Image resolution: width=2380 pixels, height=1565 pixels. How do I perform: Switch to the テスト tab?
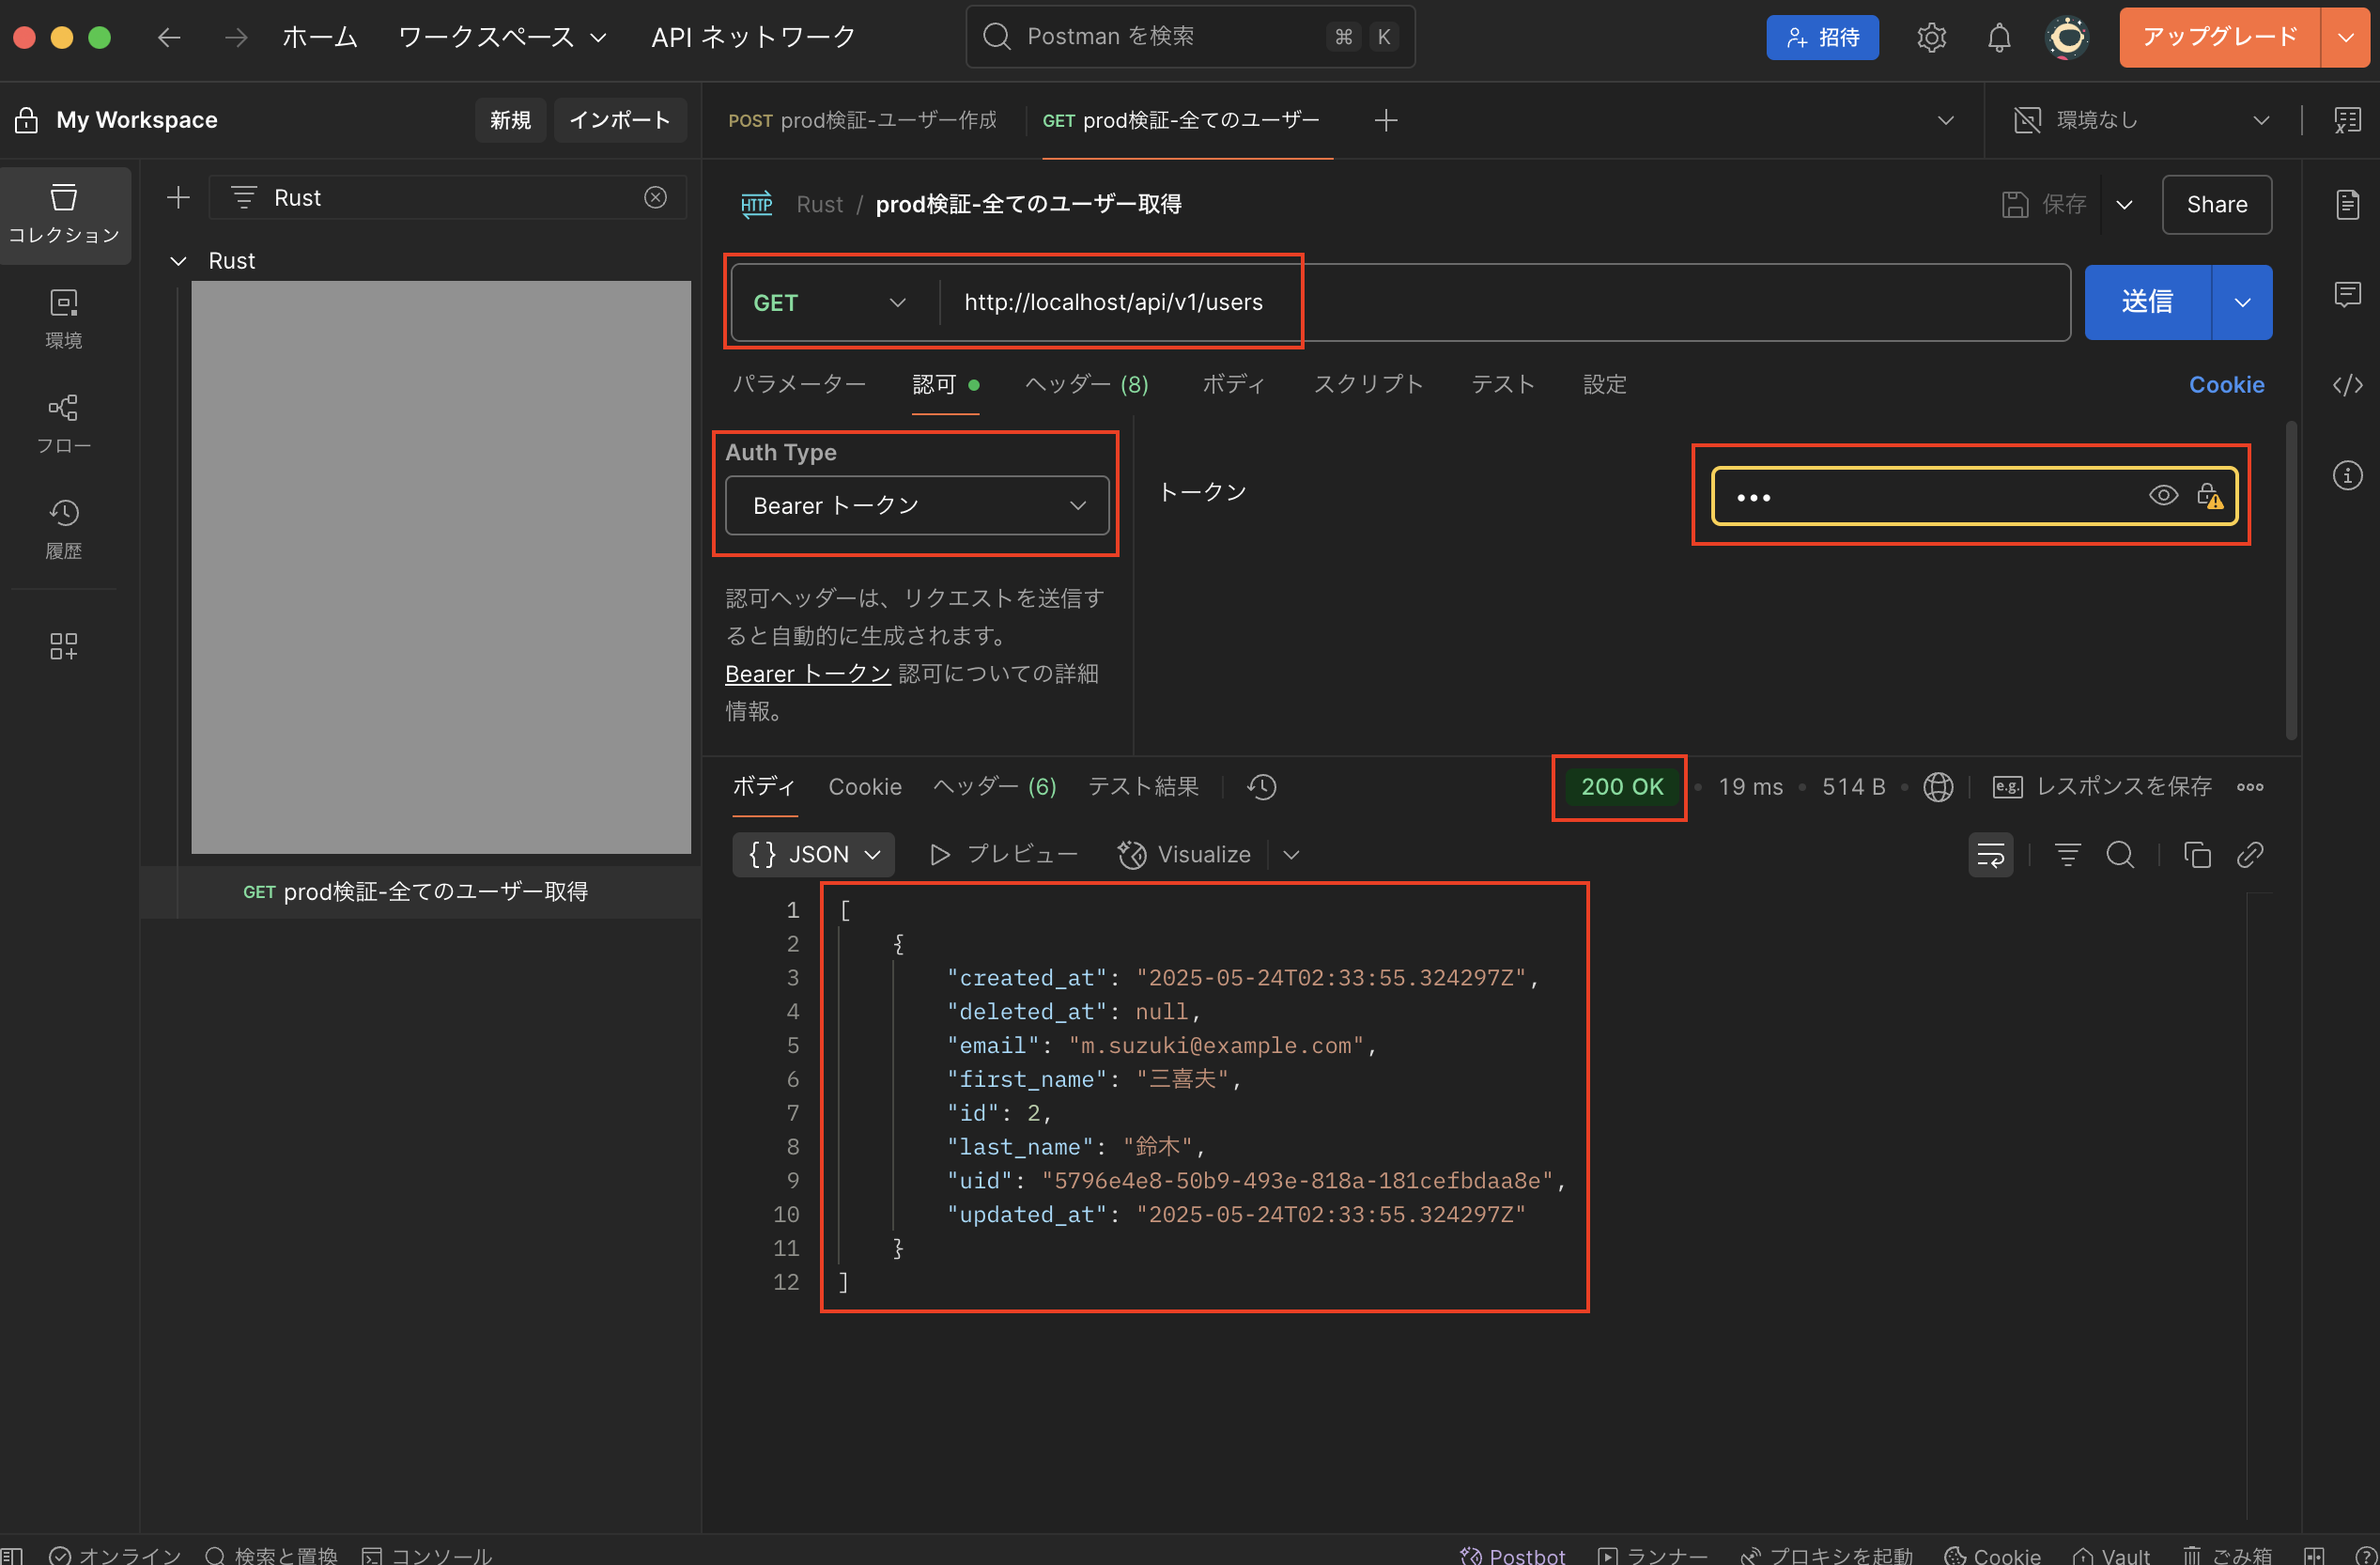pos(1502,384)
